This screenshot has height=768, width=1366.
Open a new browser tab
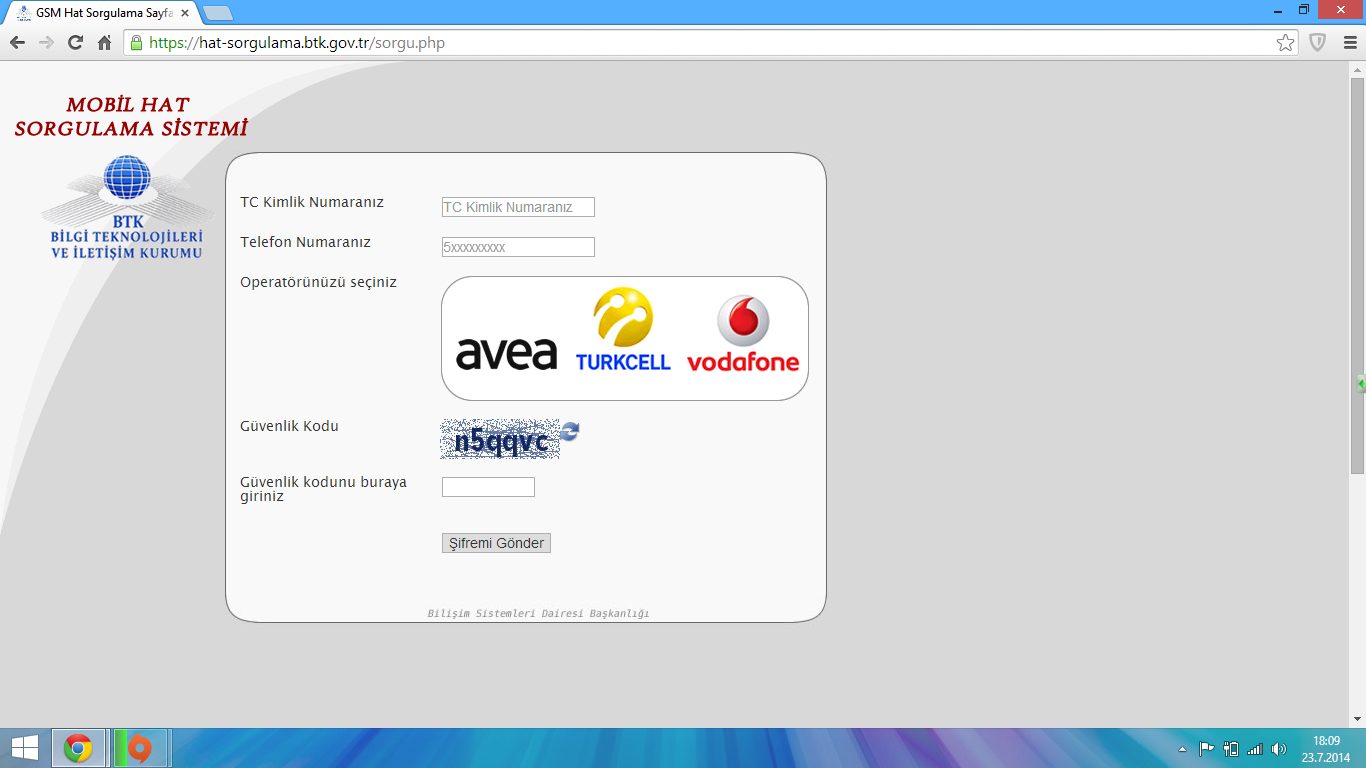(217, 14)
